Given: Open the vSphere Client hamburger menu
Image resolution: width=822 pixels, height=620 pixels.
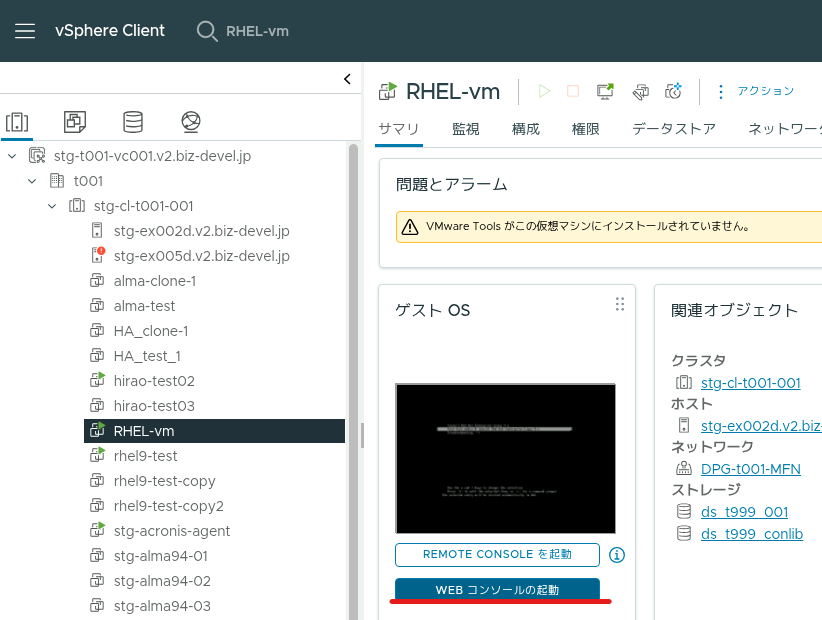Looking at the screenshot, I should (x=25, y=31).
